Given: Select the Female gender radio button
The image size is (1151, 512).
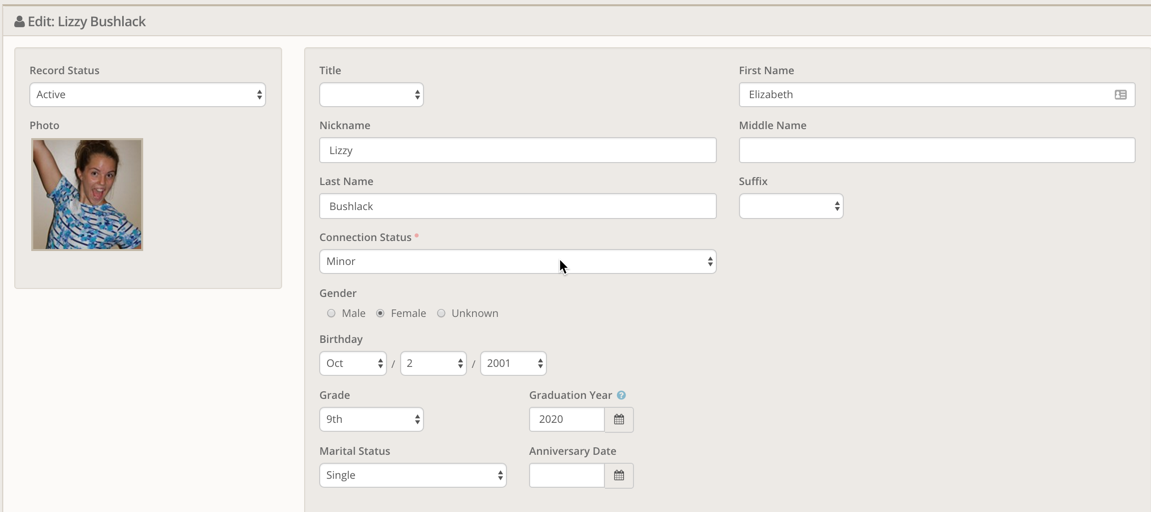Looking at the screenshot, I should tap(380, 314).
